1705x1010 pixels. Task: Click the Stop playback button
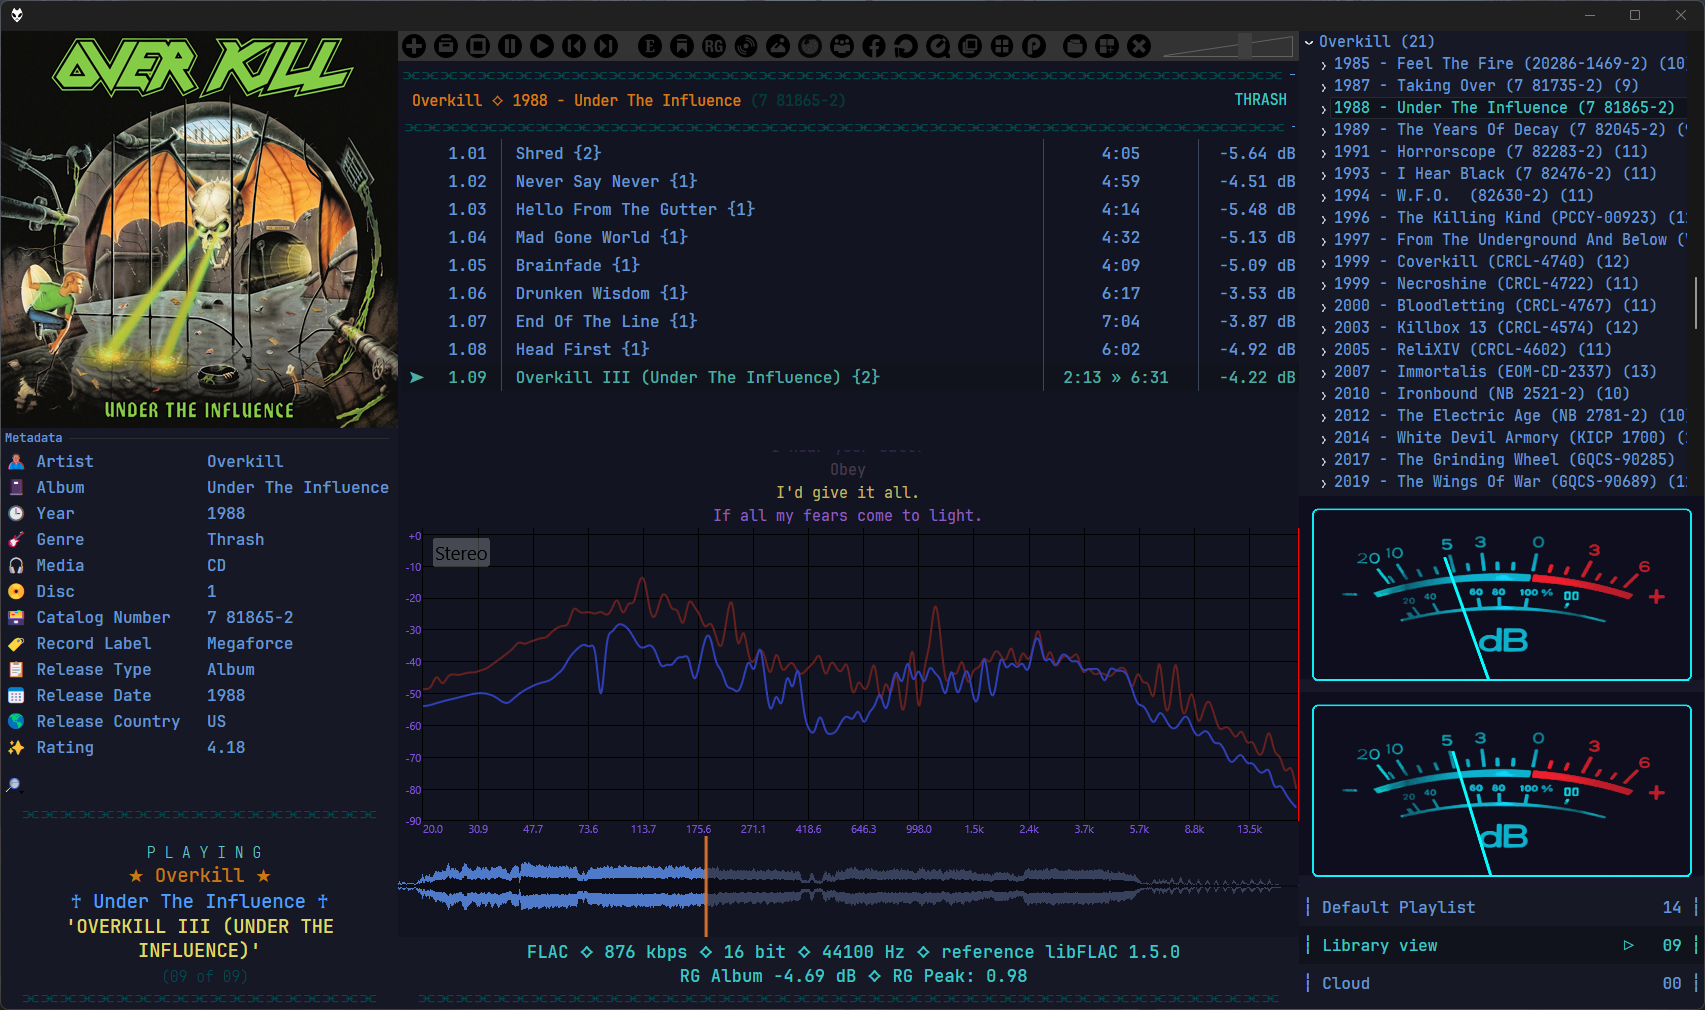pos(478,46)
